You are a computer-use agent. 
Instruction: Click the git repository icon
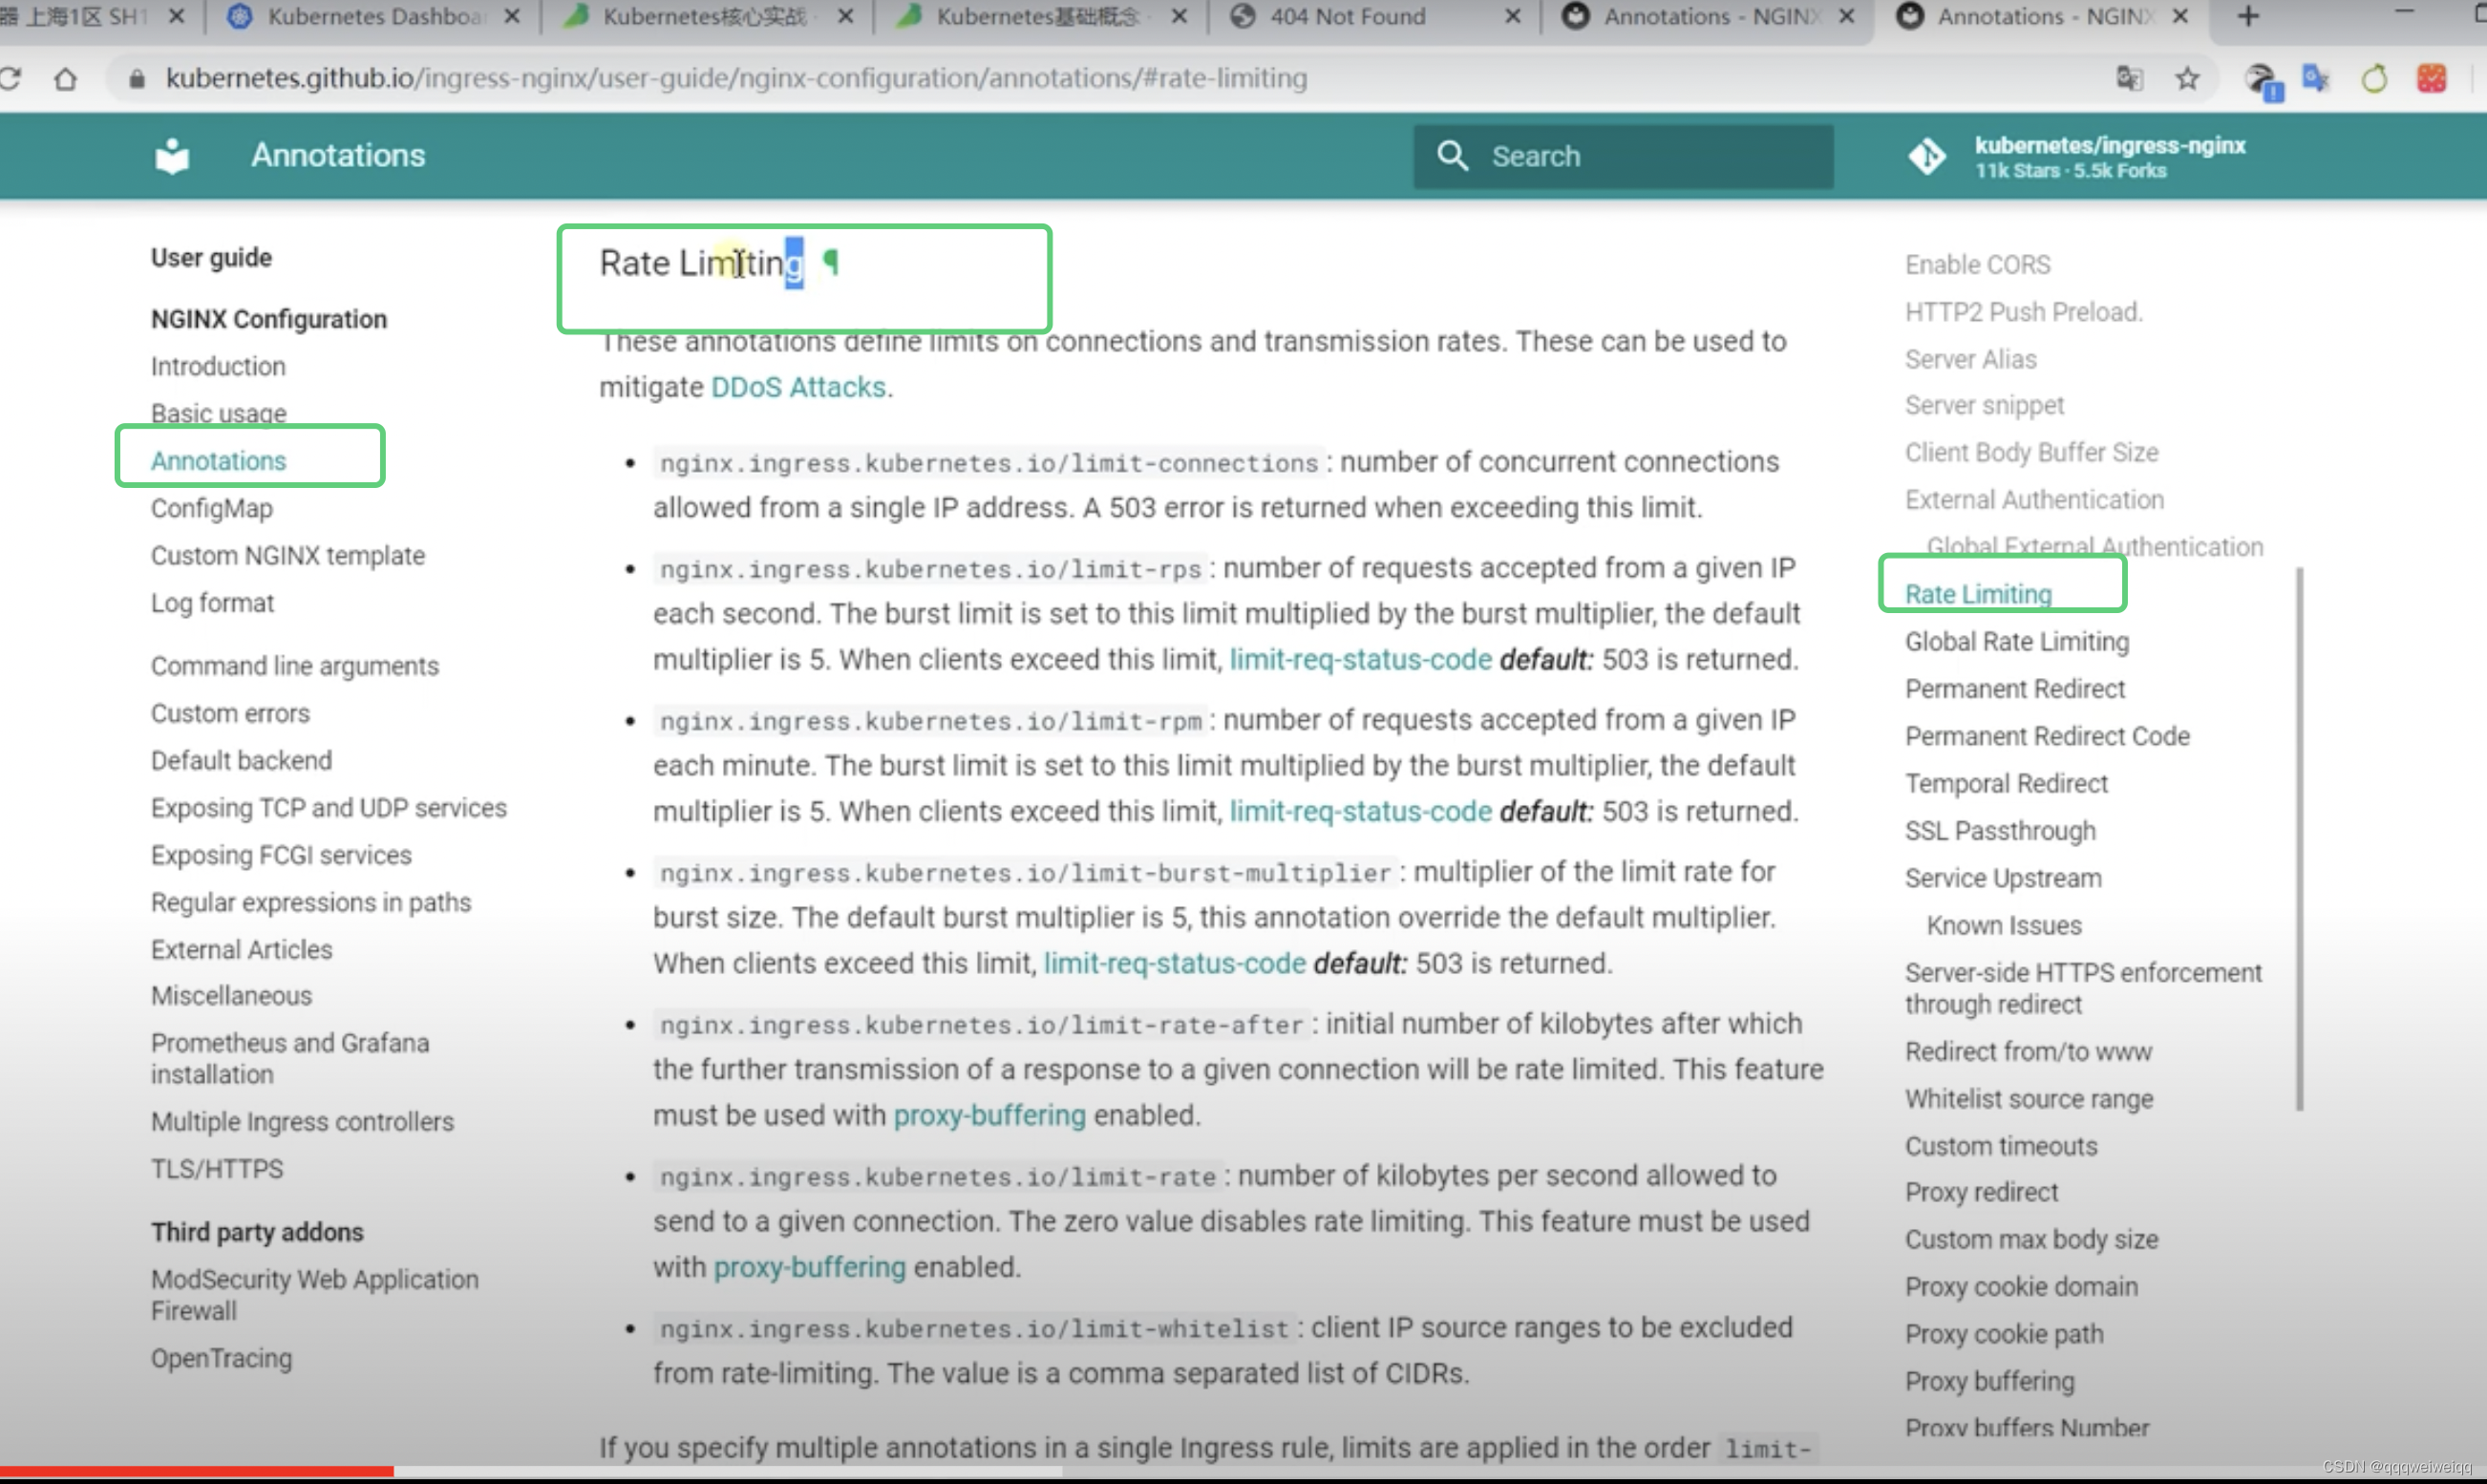[1926, 156]
